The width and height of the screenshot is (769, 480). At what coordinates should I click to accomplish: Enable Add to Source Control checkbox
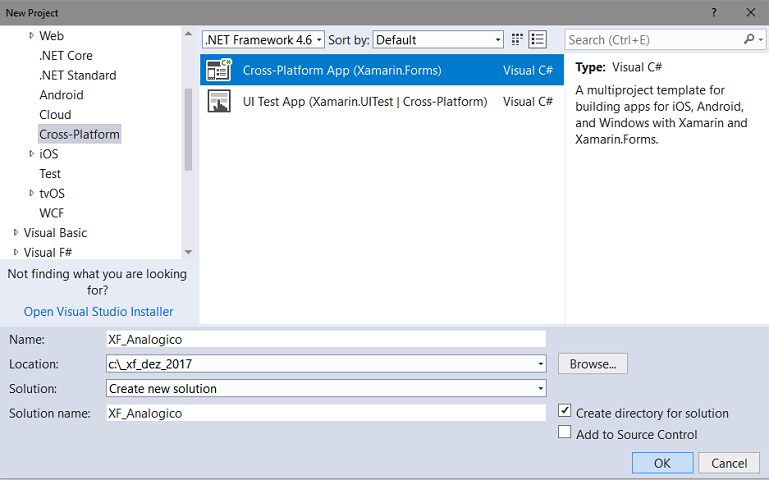[564, 432]
